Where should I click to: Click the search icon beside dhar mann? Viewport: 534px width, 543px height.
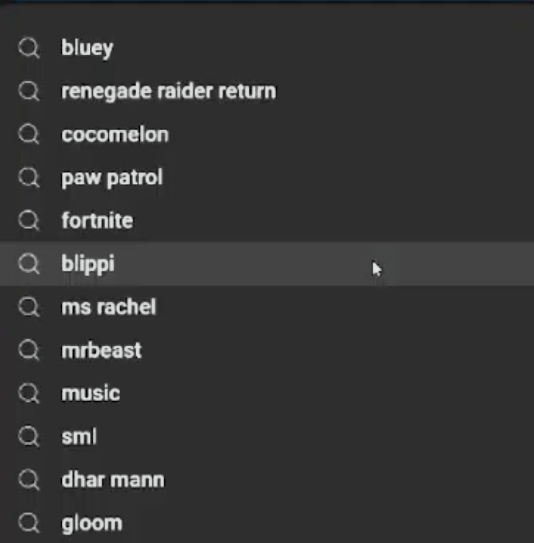29,480
